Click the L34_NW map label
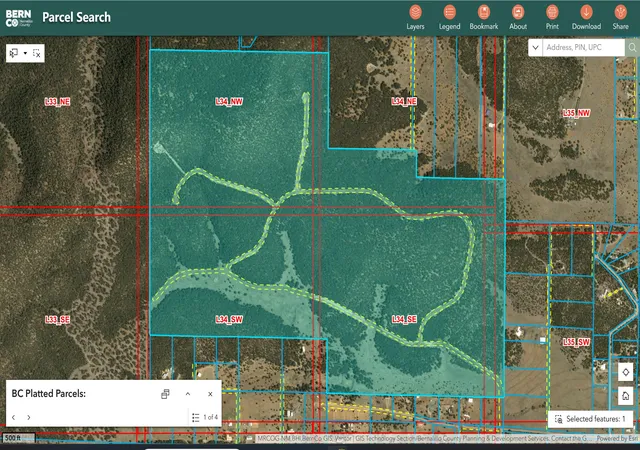Image resolution: width=640 pixels, height=450 pixels. click(229, 102)
